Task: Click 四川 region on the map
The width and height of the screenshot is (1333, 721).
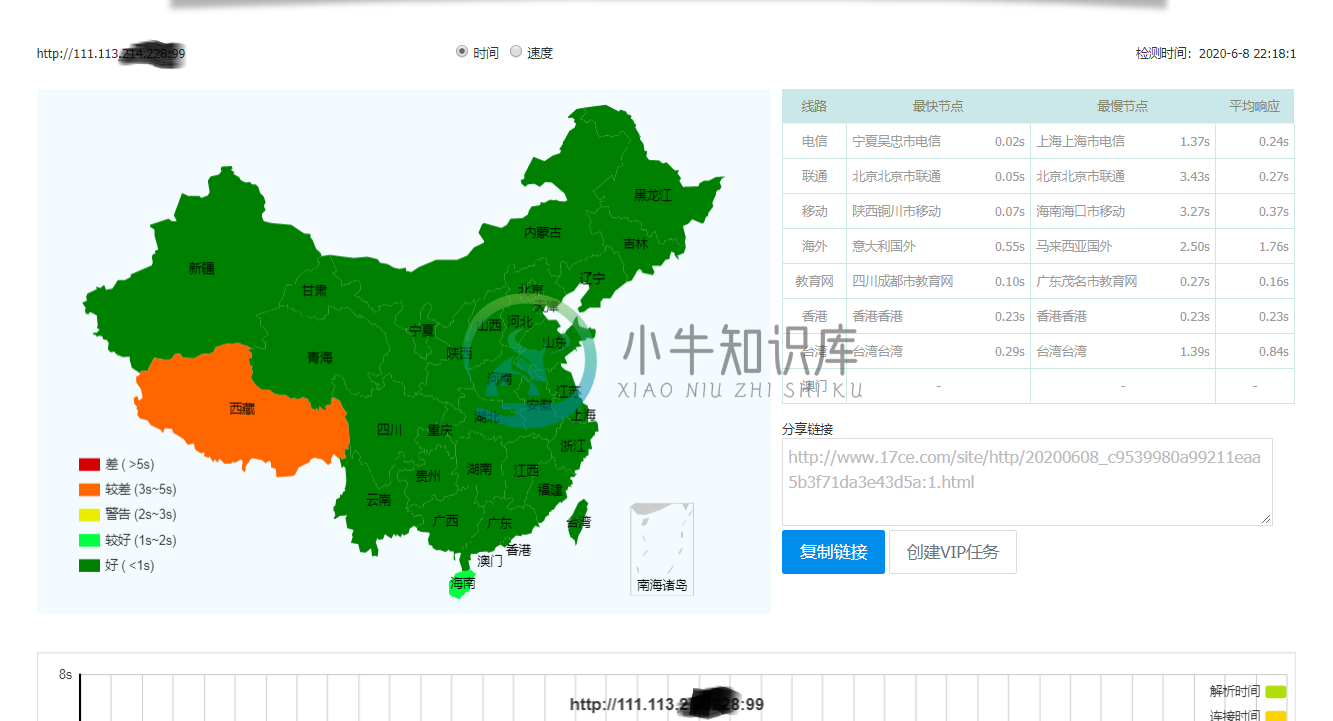Action: (x=389, y=430)
